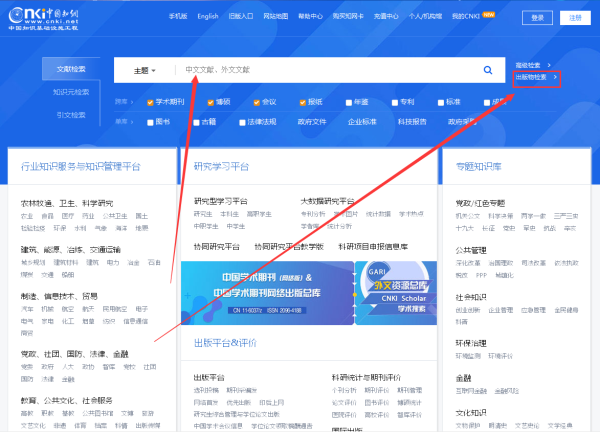
Task: Open the 研究型学习平台 link
Action: [221, 201]
